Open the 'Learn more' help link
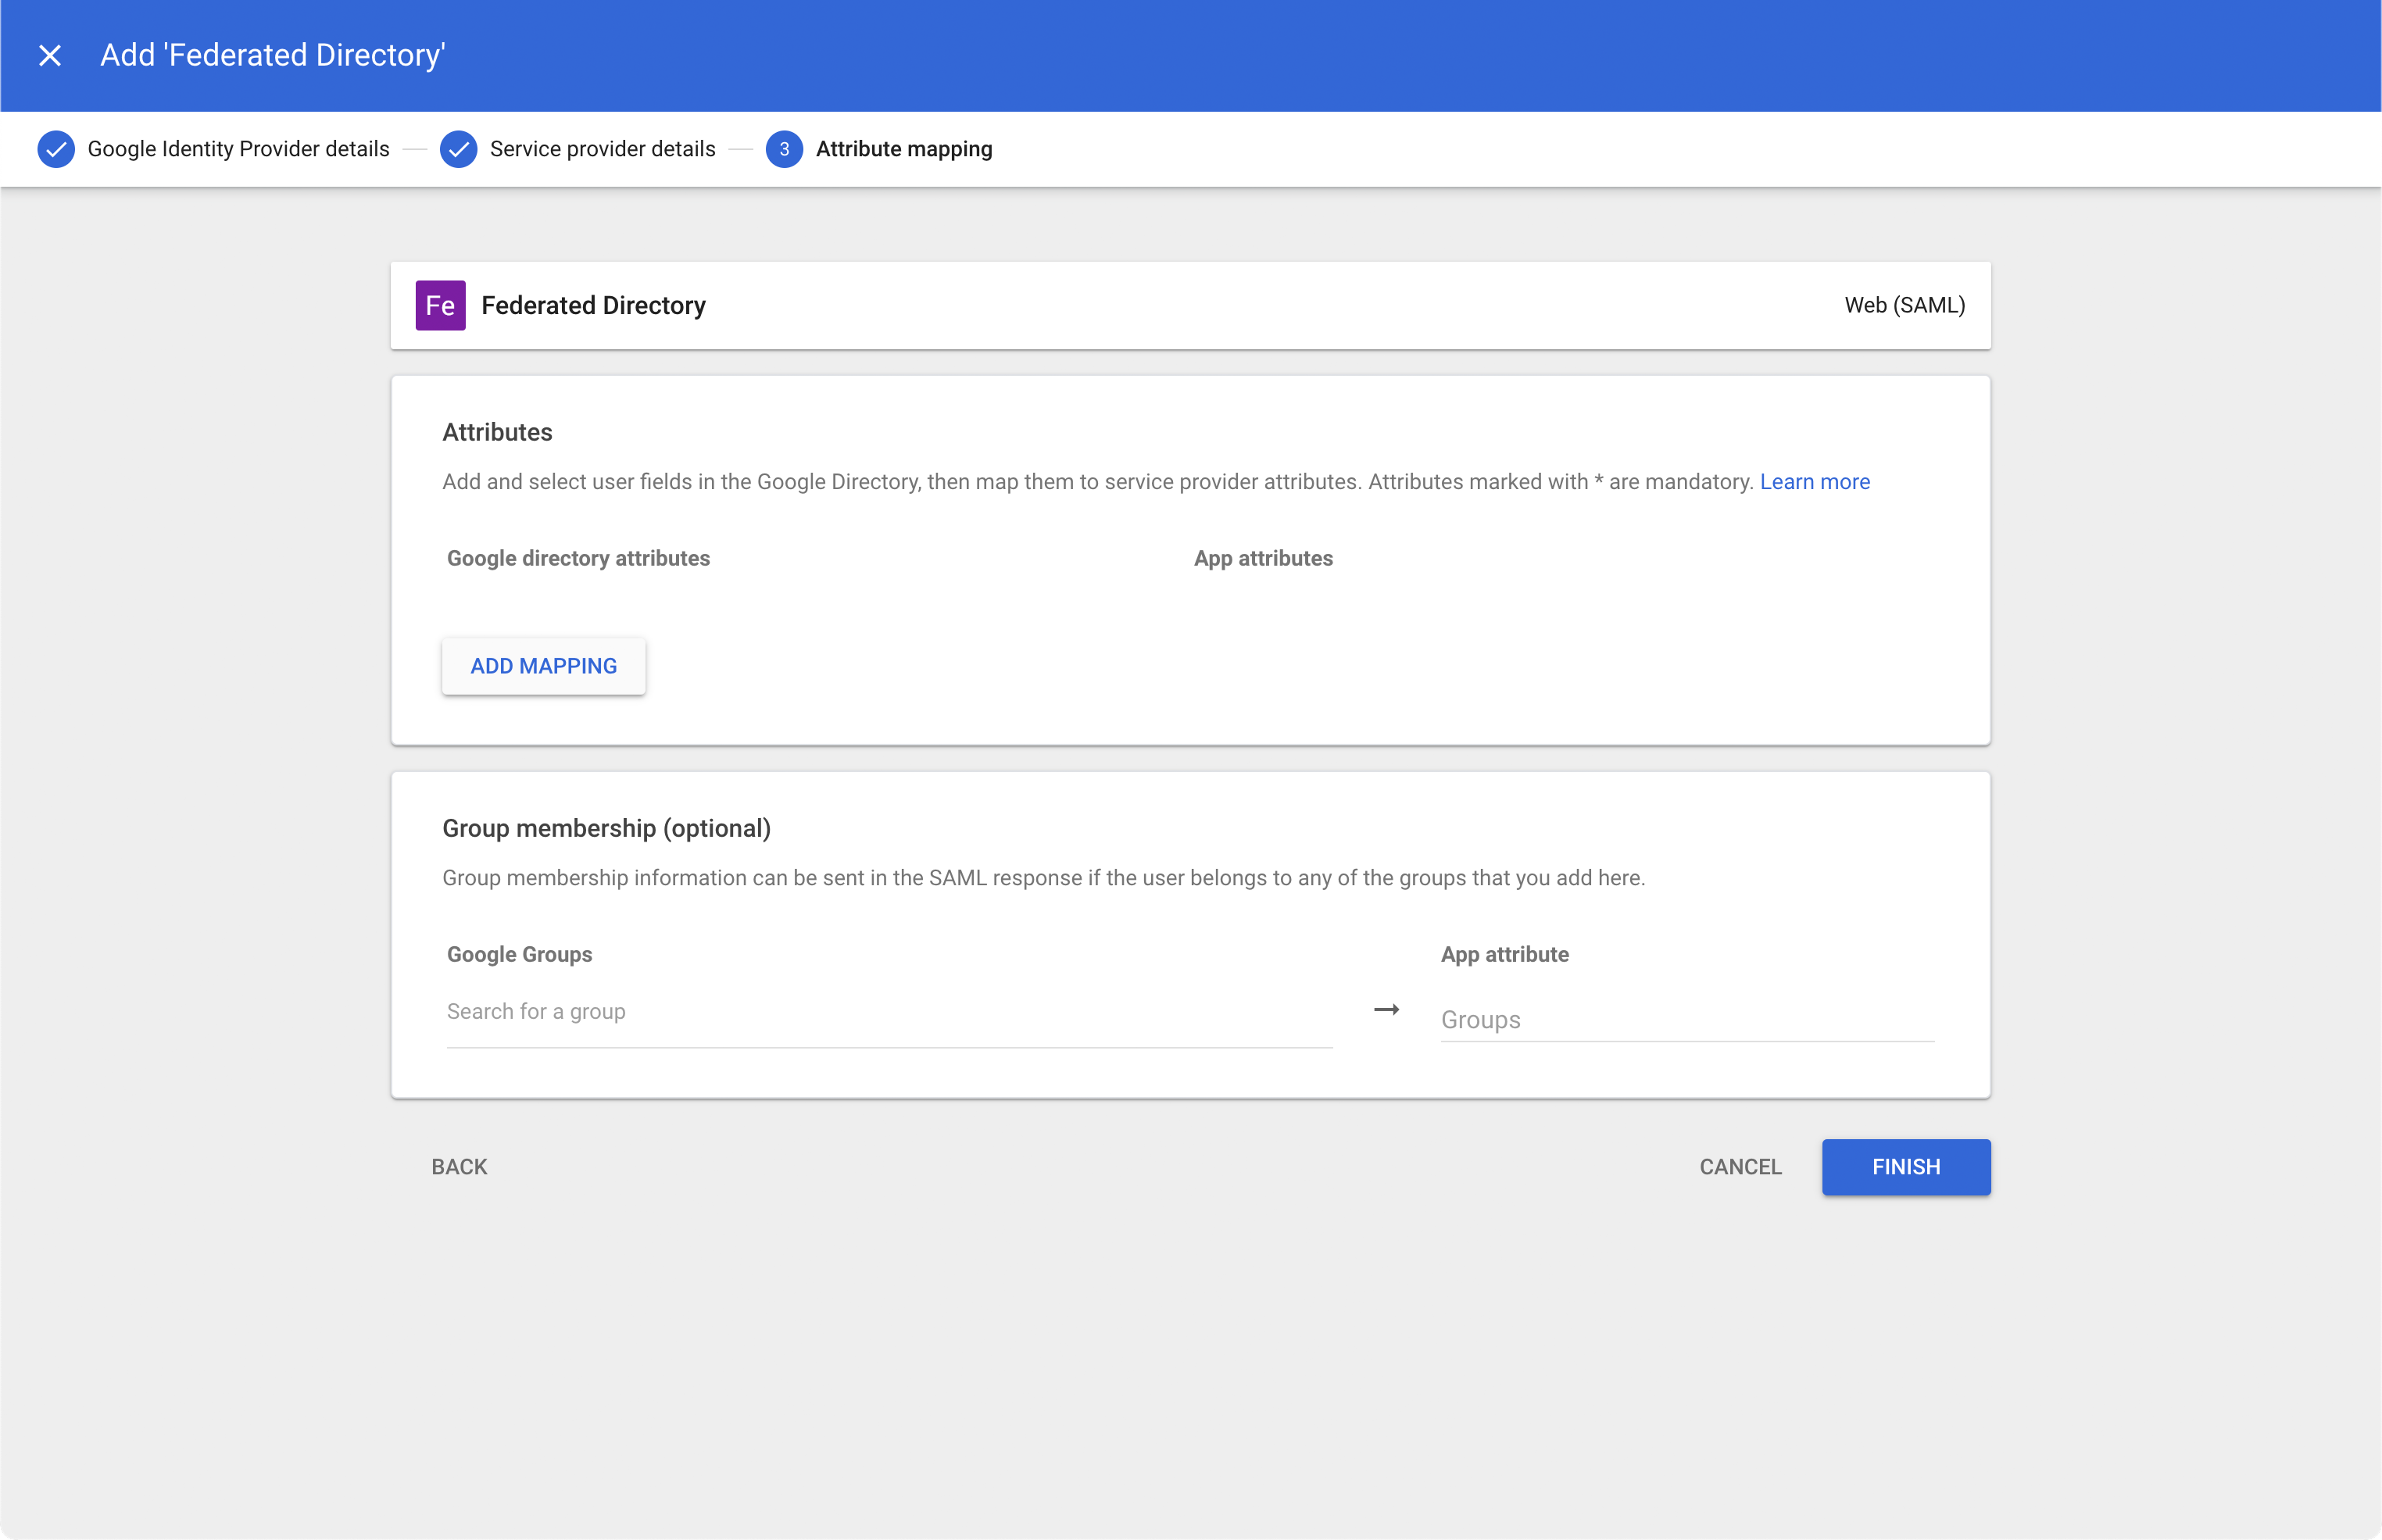The height and width of the screenshot is (1540, 2382). click(x=1814, y=481)
